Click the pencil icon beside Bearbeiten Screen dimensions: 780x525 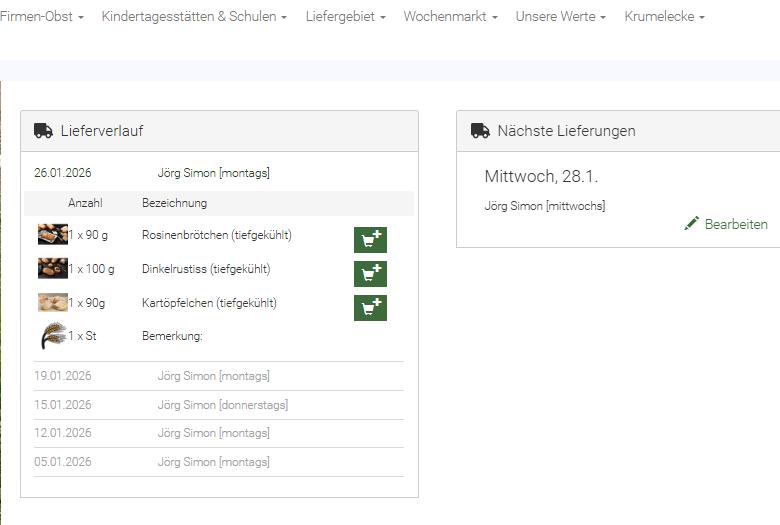(x=692, y=223)
